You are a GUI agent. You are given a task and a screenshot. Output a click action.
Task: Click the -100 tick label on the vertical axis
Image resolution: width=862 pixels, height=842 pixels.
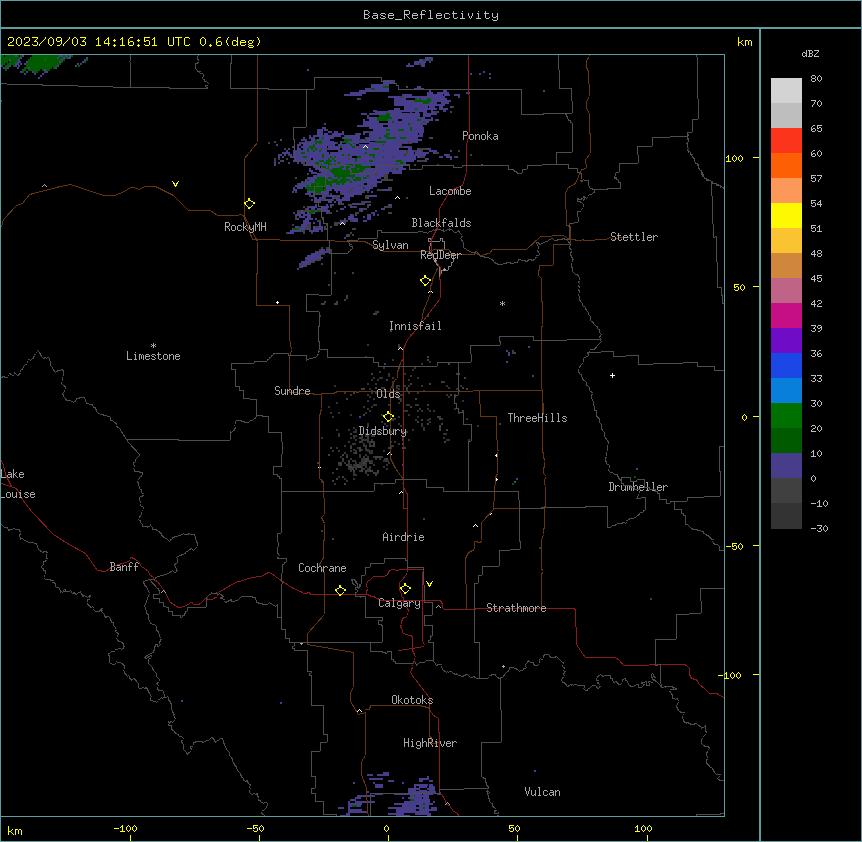coord(731,675)
